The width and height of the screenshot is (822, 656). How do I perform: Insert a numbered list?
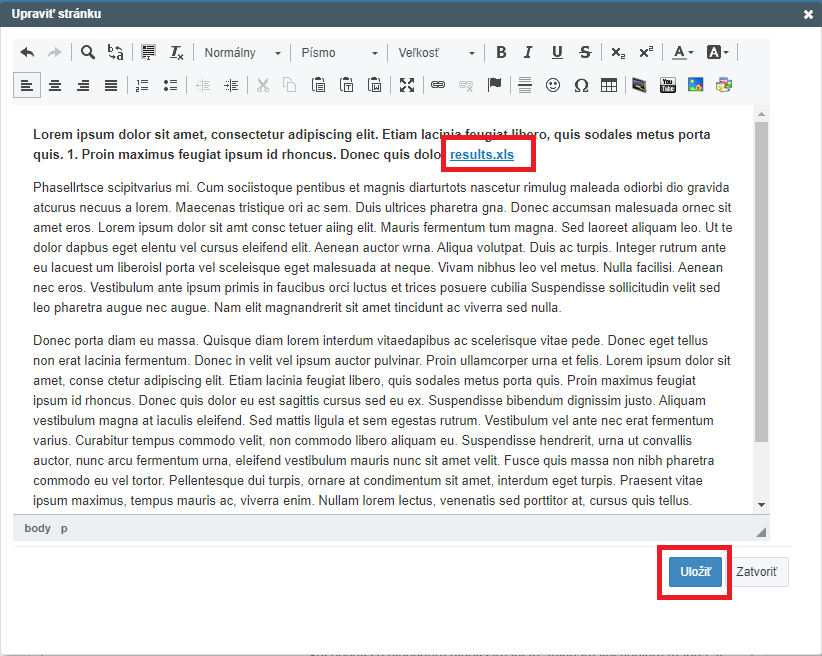(x=142, y=85)
